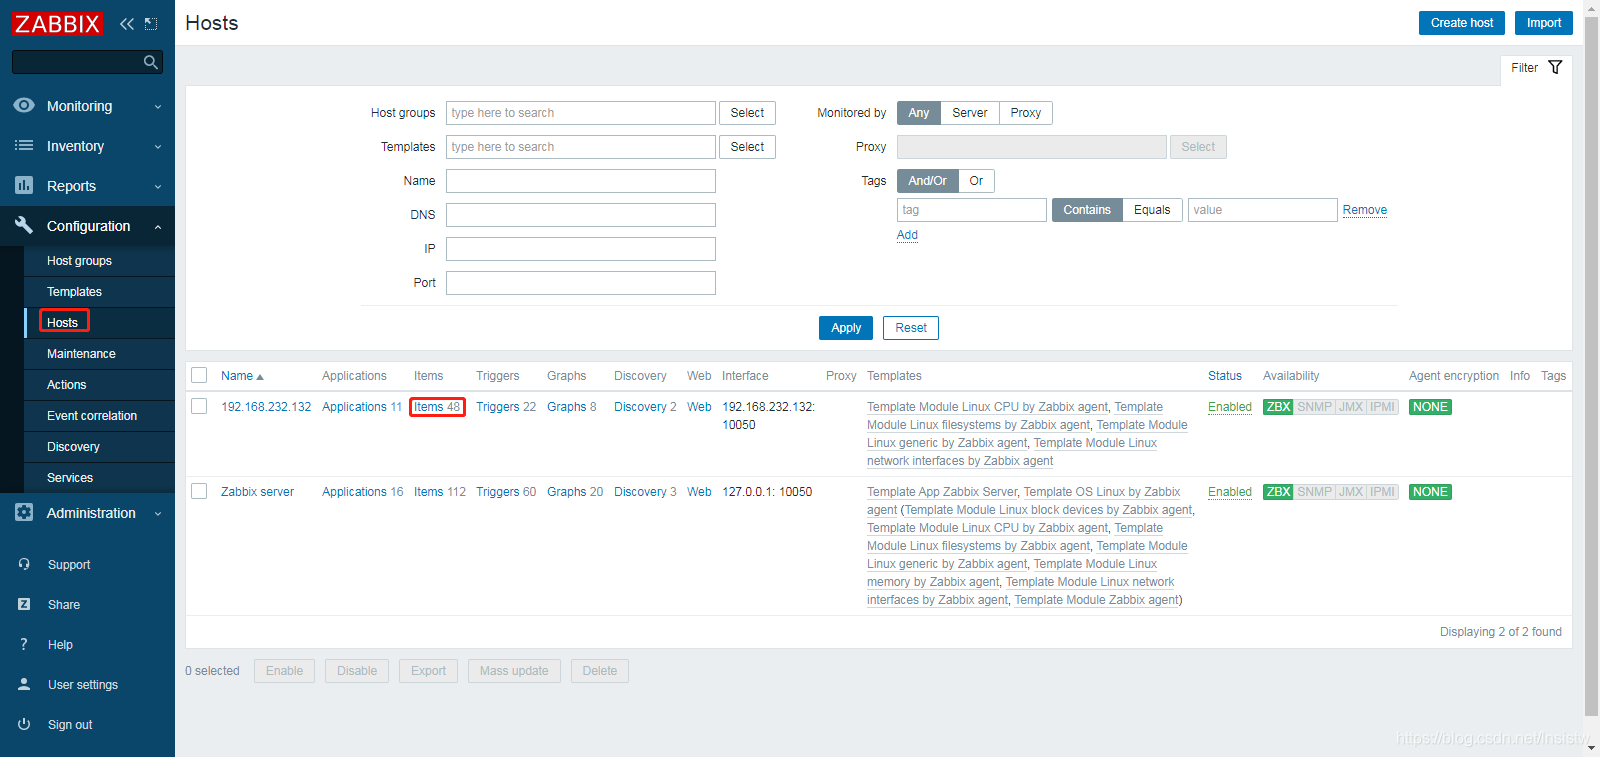Viewport: 1600px width, 757px height.
Task: Add another tag filter row
Action: tap(907, 235)
